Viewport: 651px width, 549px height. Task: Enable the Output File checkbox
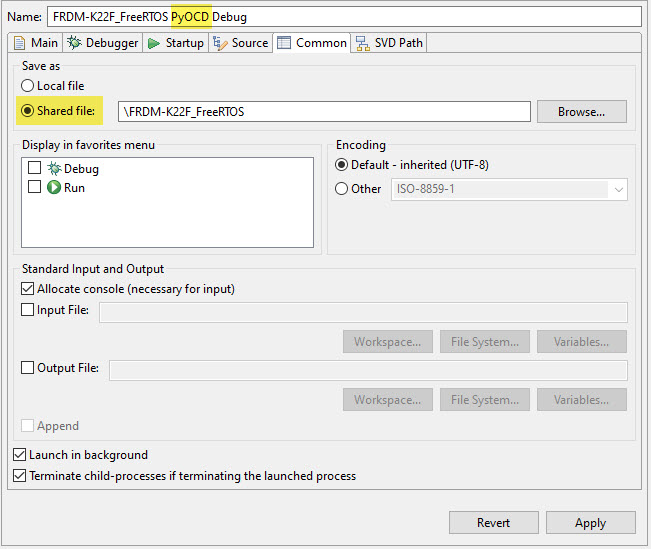coord(27,368)
